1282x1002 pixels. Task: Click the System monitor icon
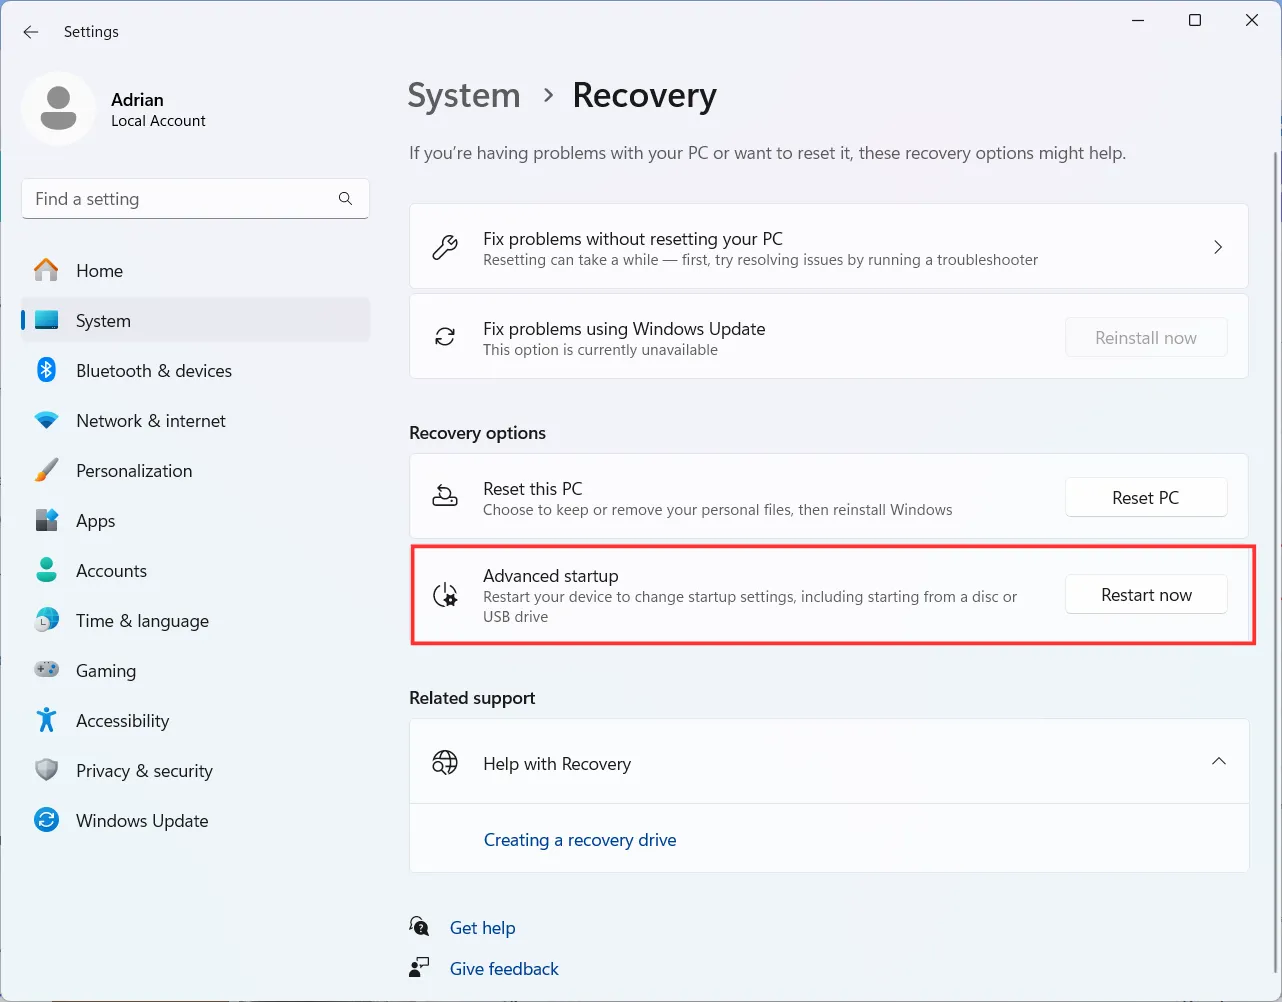coord(46,320)
